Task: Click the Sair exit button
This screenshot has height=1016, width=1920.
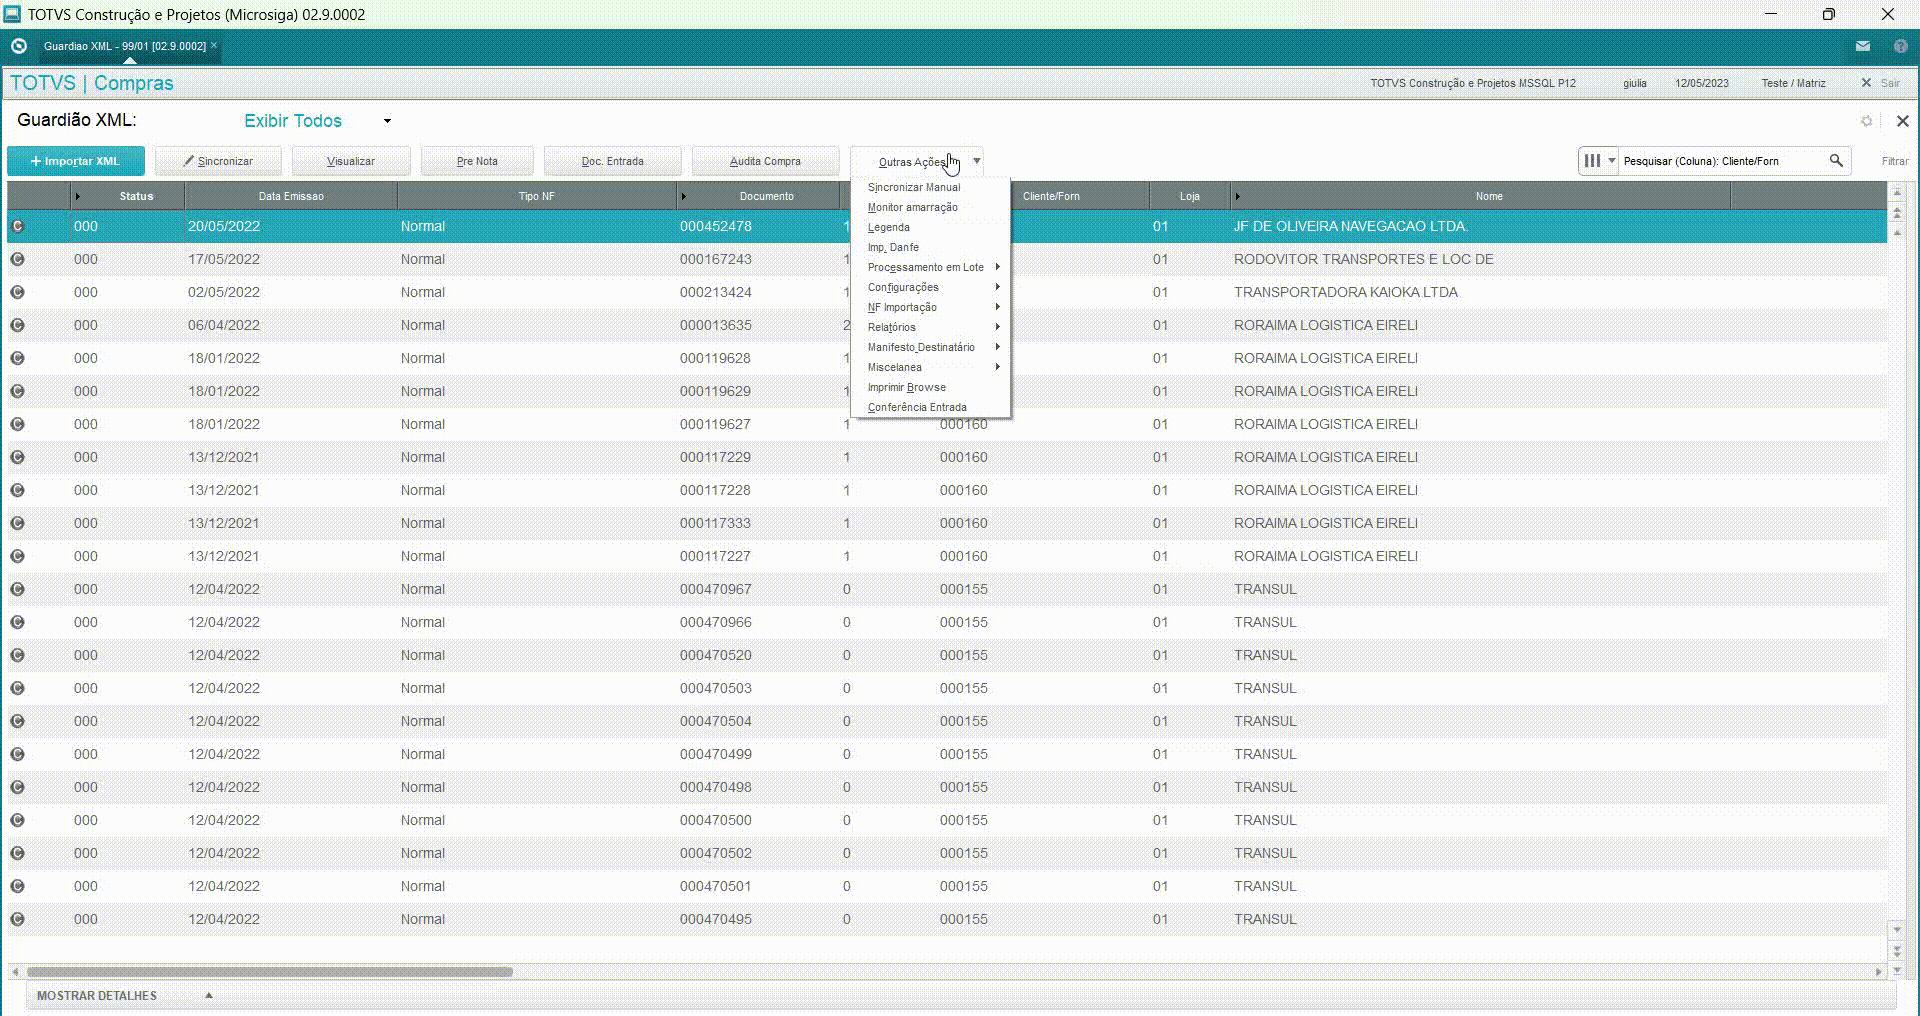Action: tap(1880, 83)
